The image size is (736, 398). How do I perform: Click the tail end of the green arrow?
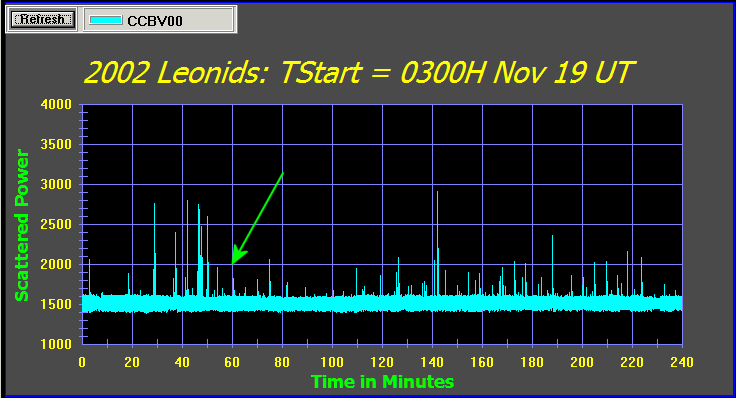(283, 173)
